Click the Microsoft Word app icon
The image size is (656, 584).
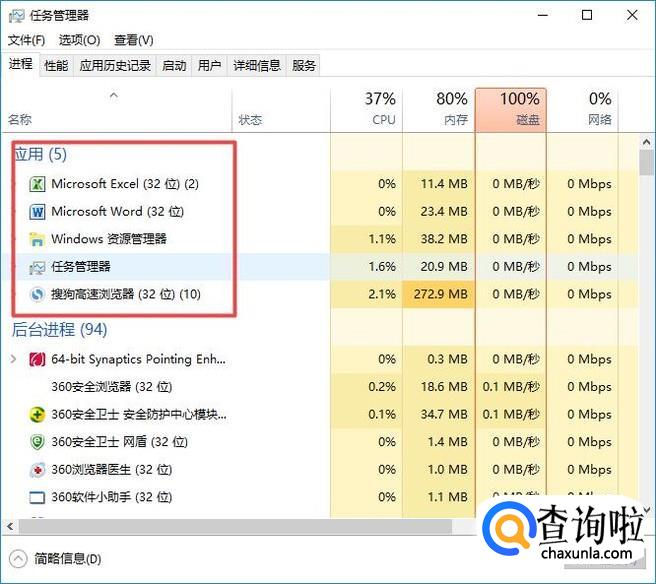tap(37, 212)
